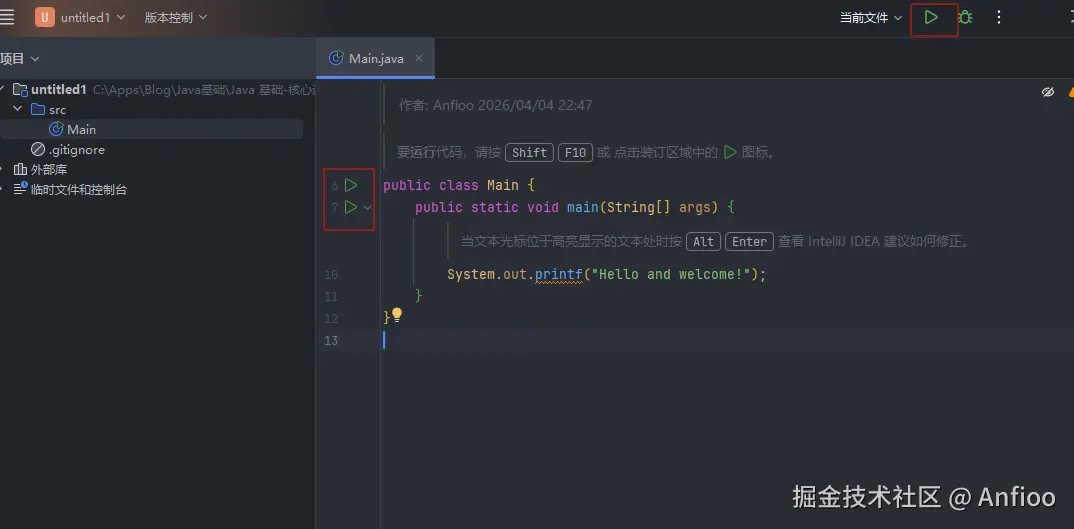Viewport: 1074px width, 529px height.
Task: Click the 外部库 library icon
Action: 20,169
